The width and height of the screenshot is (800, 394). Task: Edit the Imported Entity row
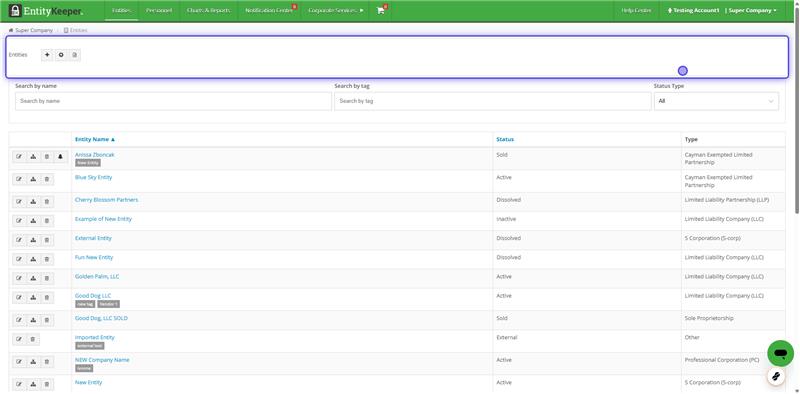(x=19, y=339)
